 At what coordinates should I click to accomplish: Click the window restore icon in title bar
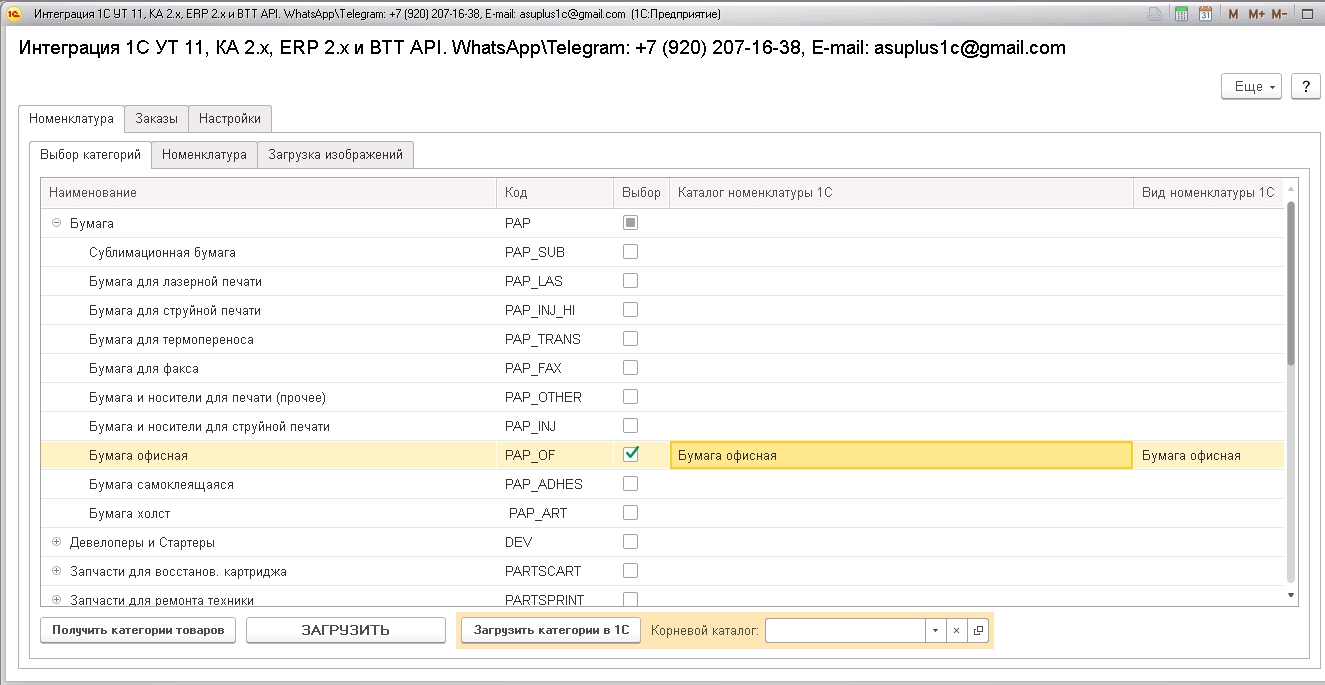(x=1307, y=14)
